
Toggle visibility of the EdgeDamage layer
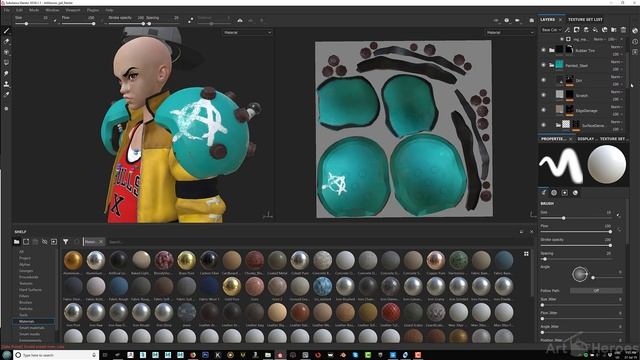(543, 110)
